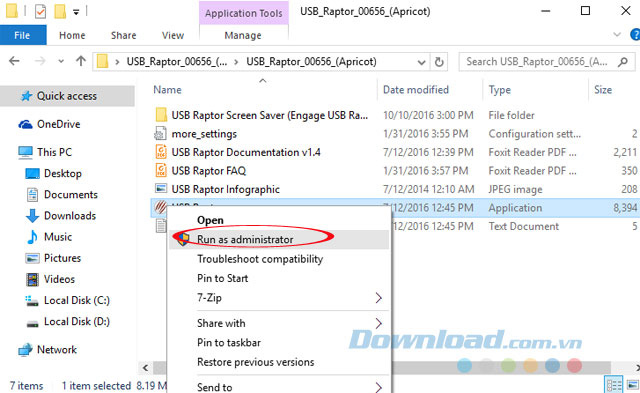Viewport: 640px width, 393px height.
Task: Sort files by Size column header
Action: pyautogui.click(x=603, y=90)
